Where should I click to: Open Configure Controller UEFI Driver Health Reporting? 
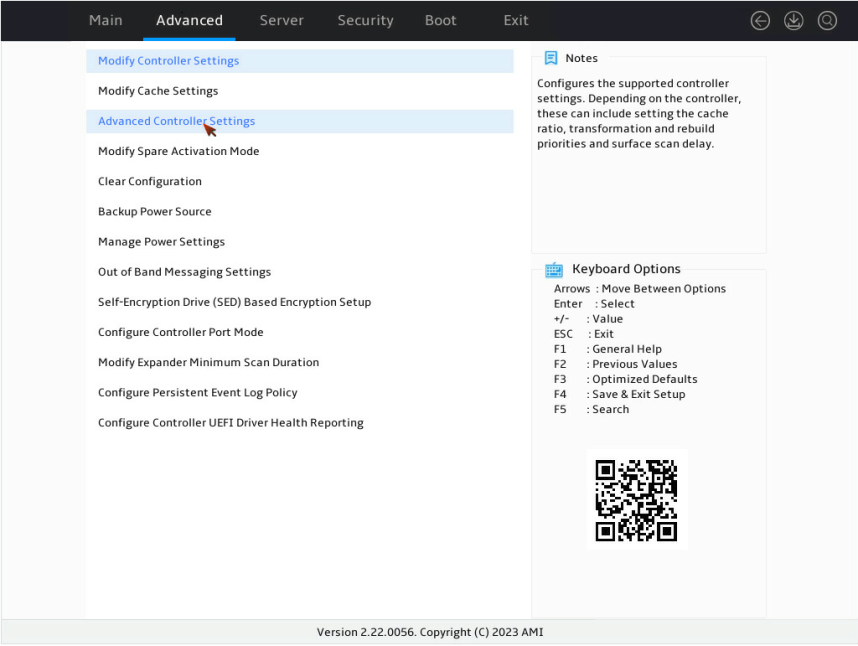(x=300, y=423)
